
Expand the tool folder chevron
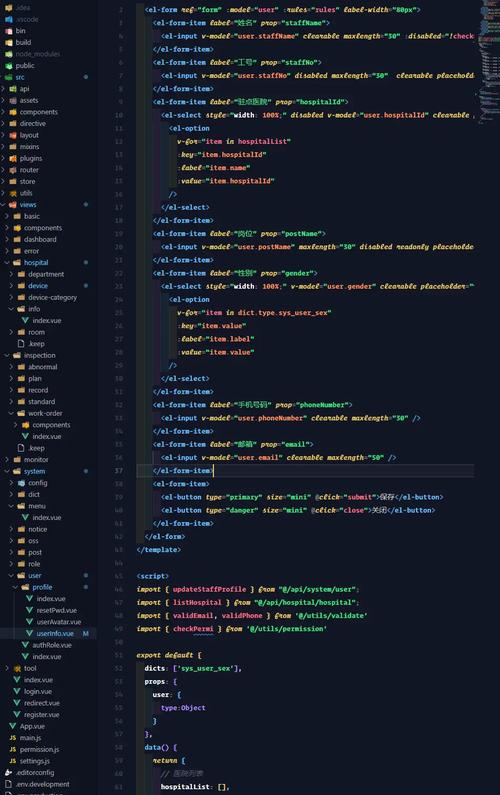7,668
